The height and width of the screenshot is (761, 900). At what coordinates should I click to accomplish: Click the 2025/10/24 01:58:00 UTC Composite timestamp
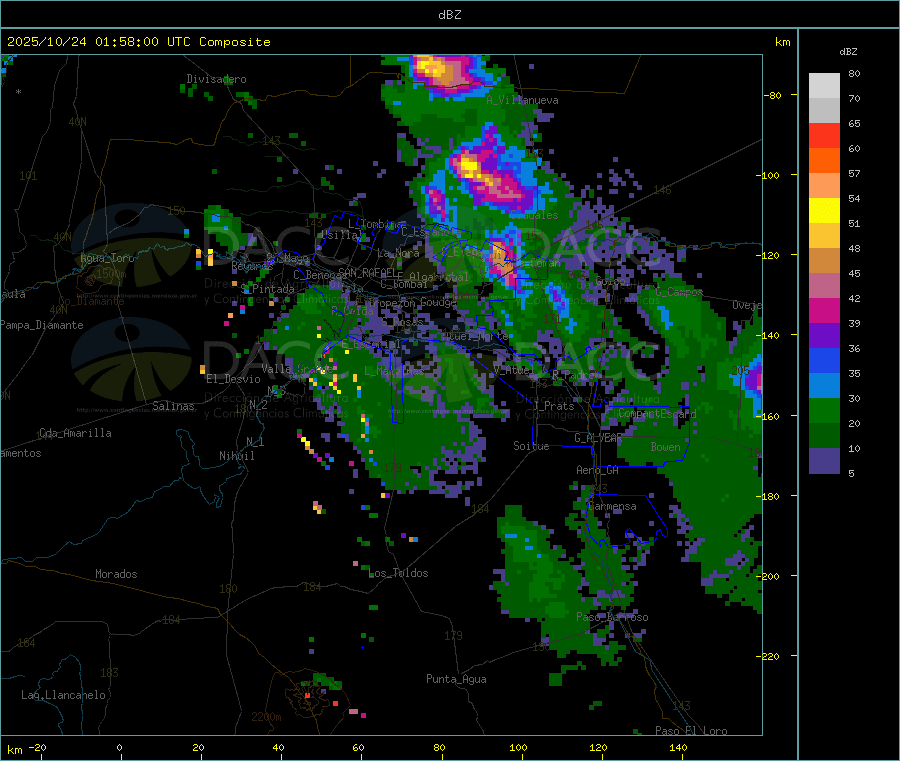138,42
